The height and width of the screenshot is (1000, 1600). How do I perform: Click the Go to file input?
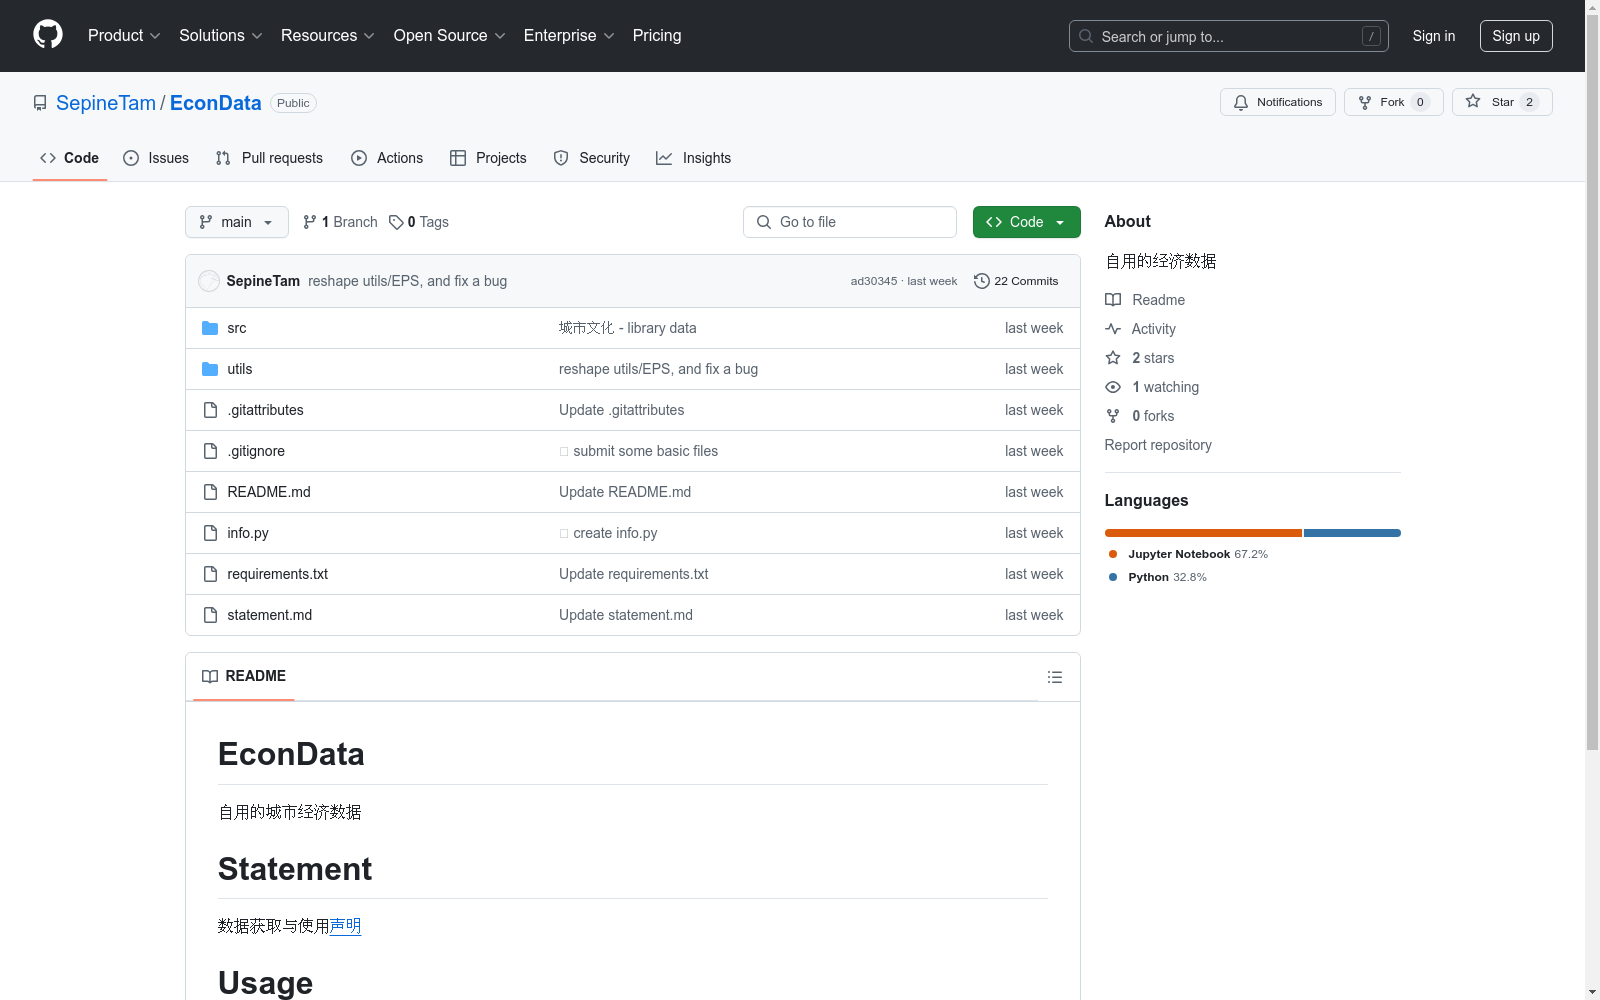click(x=850, y=222)
